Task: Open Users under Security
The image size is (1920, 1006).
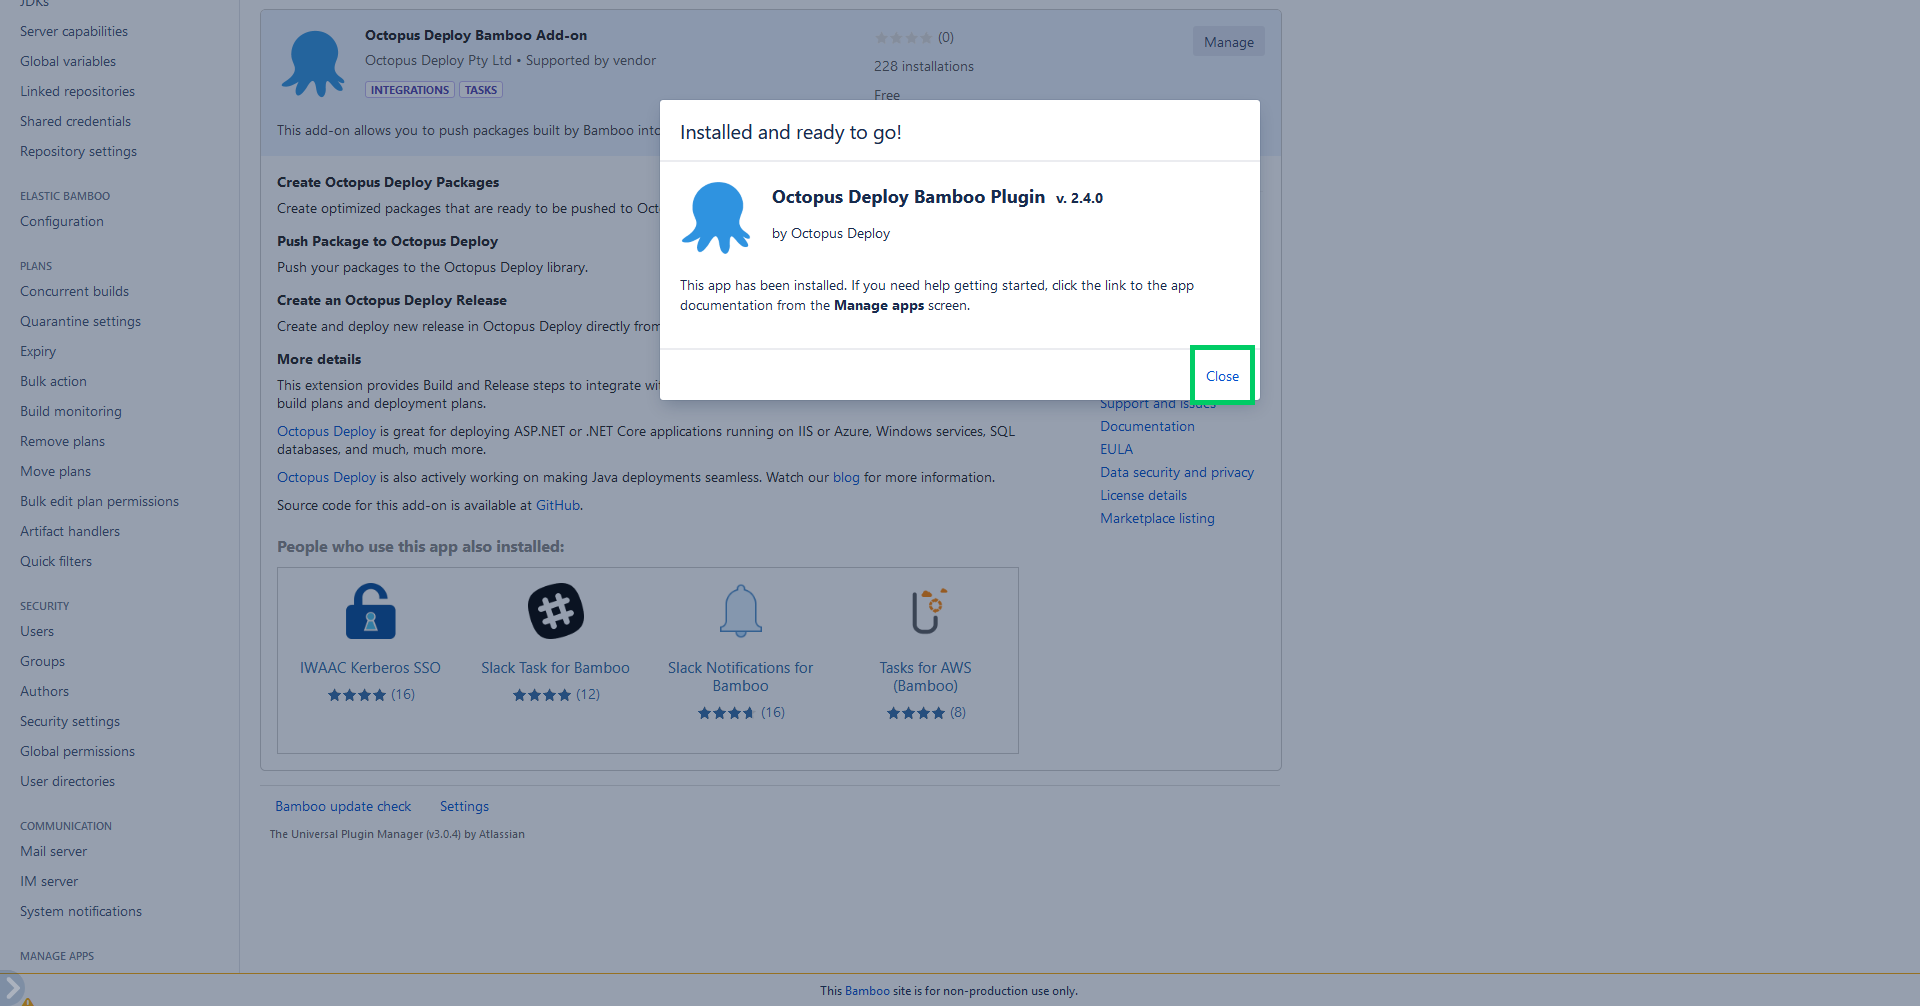Action: [x=37, y=631]
